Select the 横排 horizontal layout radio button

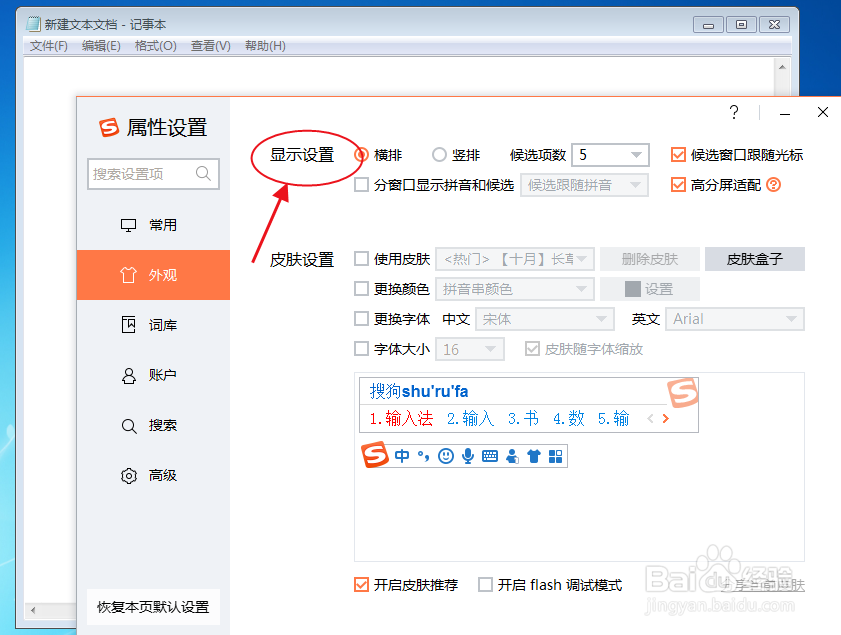(x=362, y=155)
